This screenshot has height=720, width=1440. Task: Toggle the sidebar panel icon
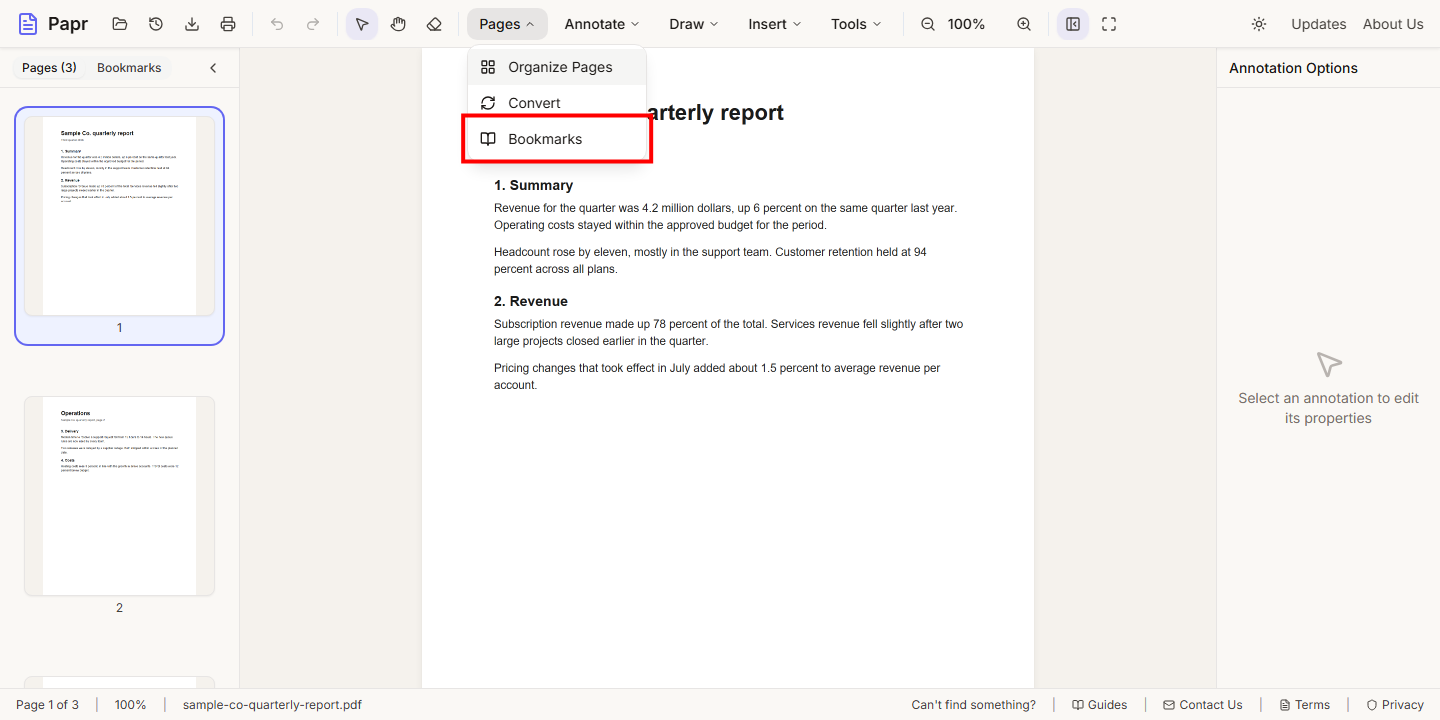[x=1073, y=24]
